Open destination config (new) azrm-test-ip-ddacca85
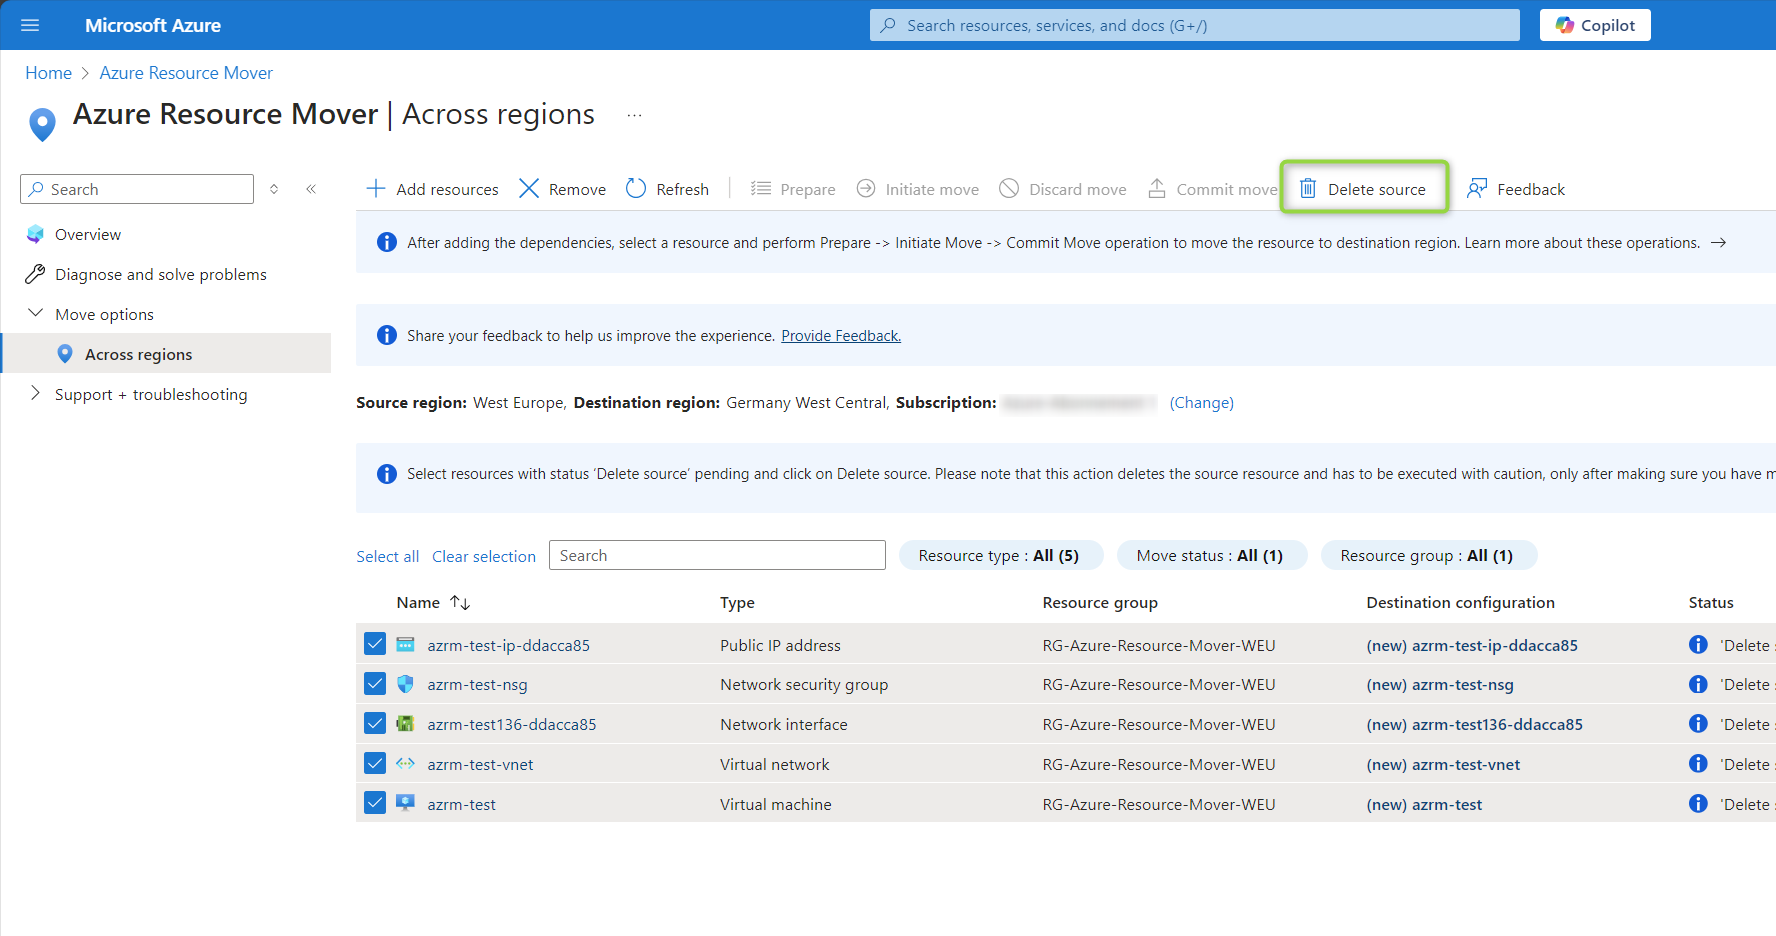The width and height of the screenshot is (1776, 936). 1472,645
